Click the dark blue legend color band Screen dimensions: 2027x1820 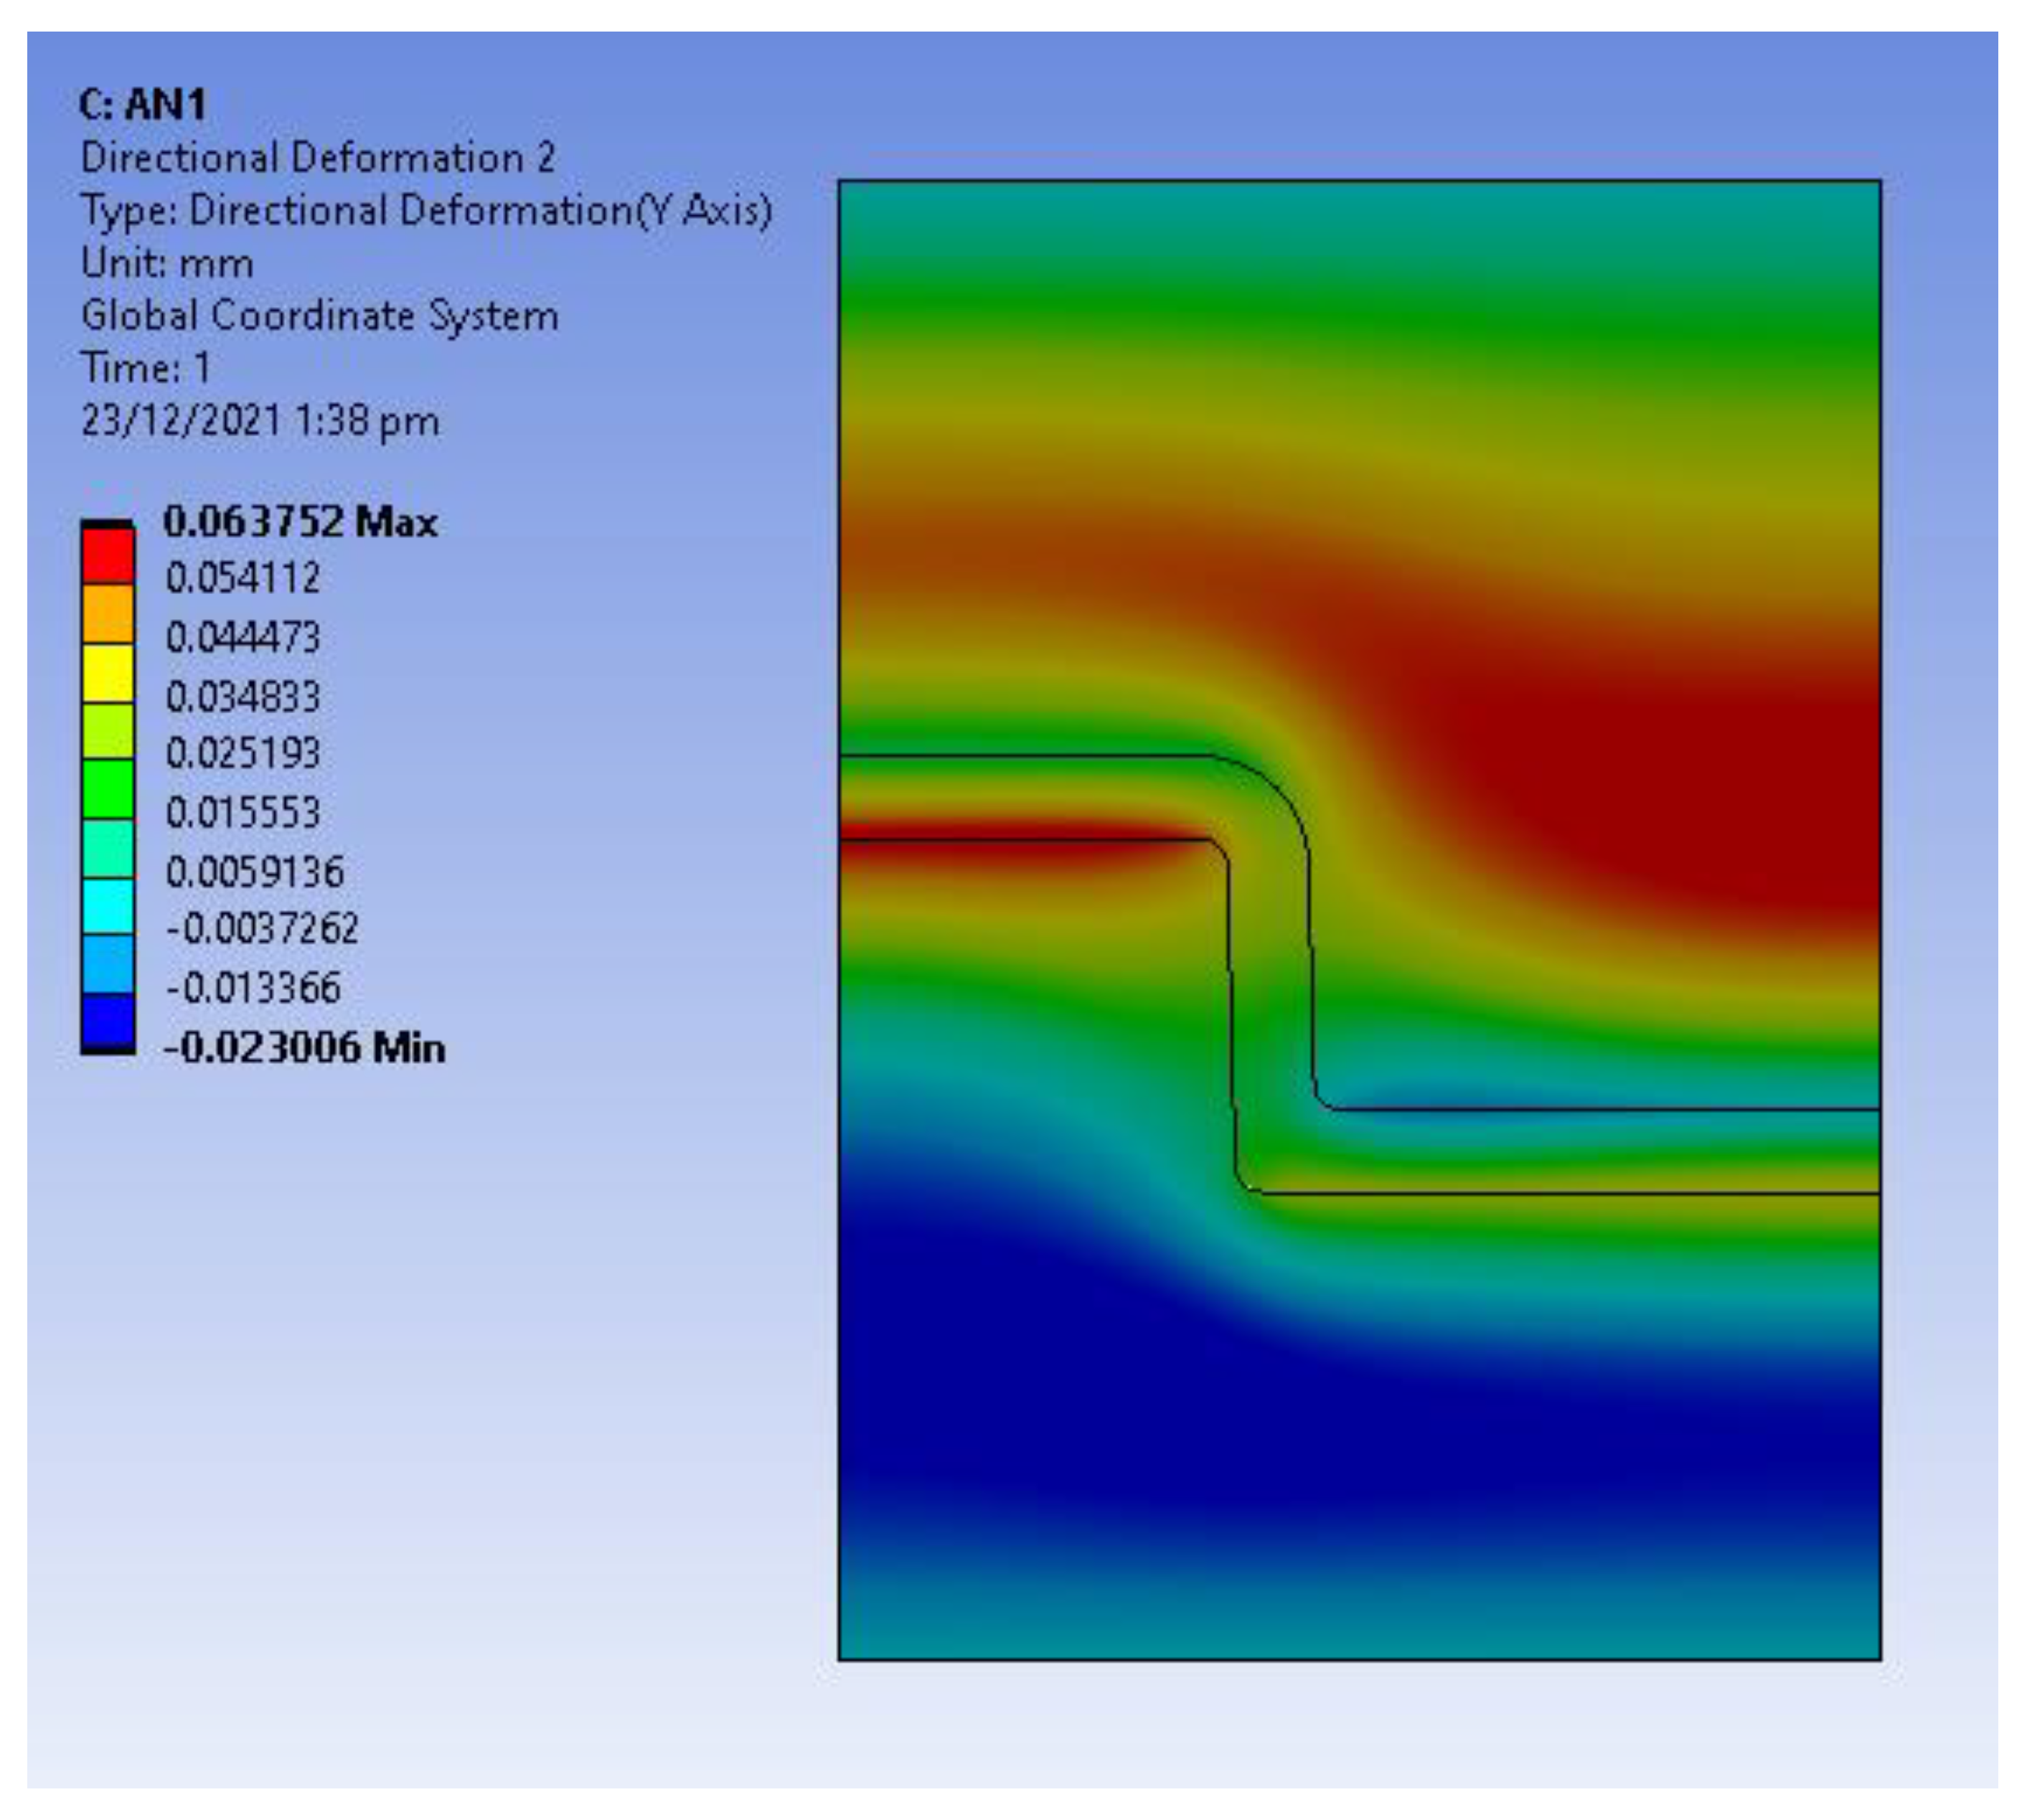[107, 1020]
